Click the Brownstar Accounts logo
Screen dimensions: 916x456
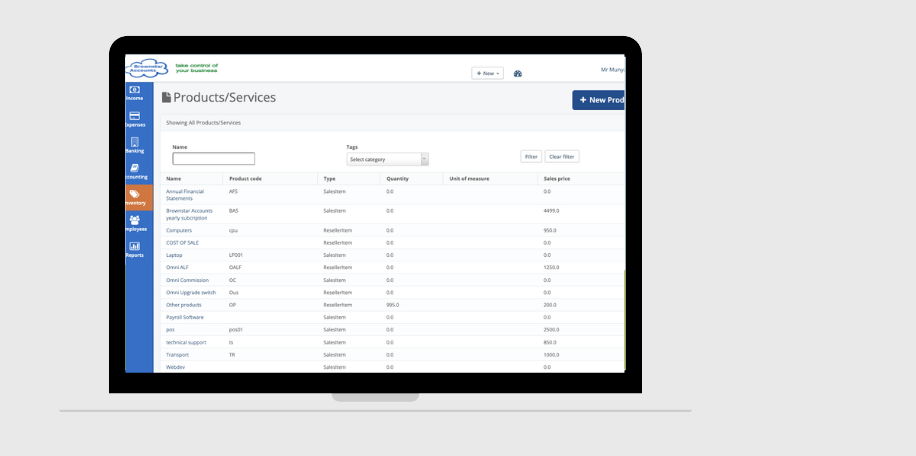pos(141,68)
